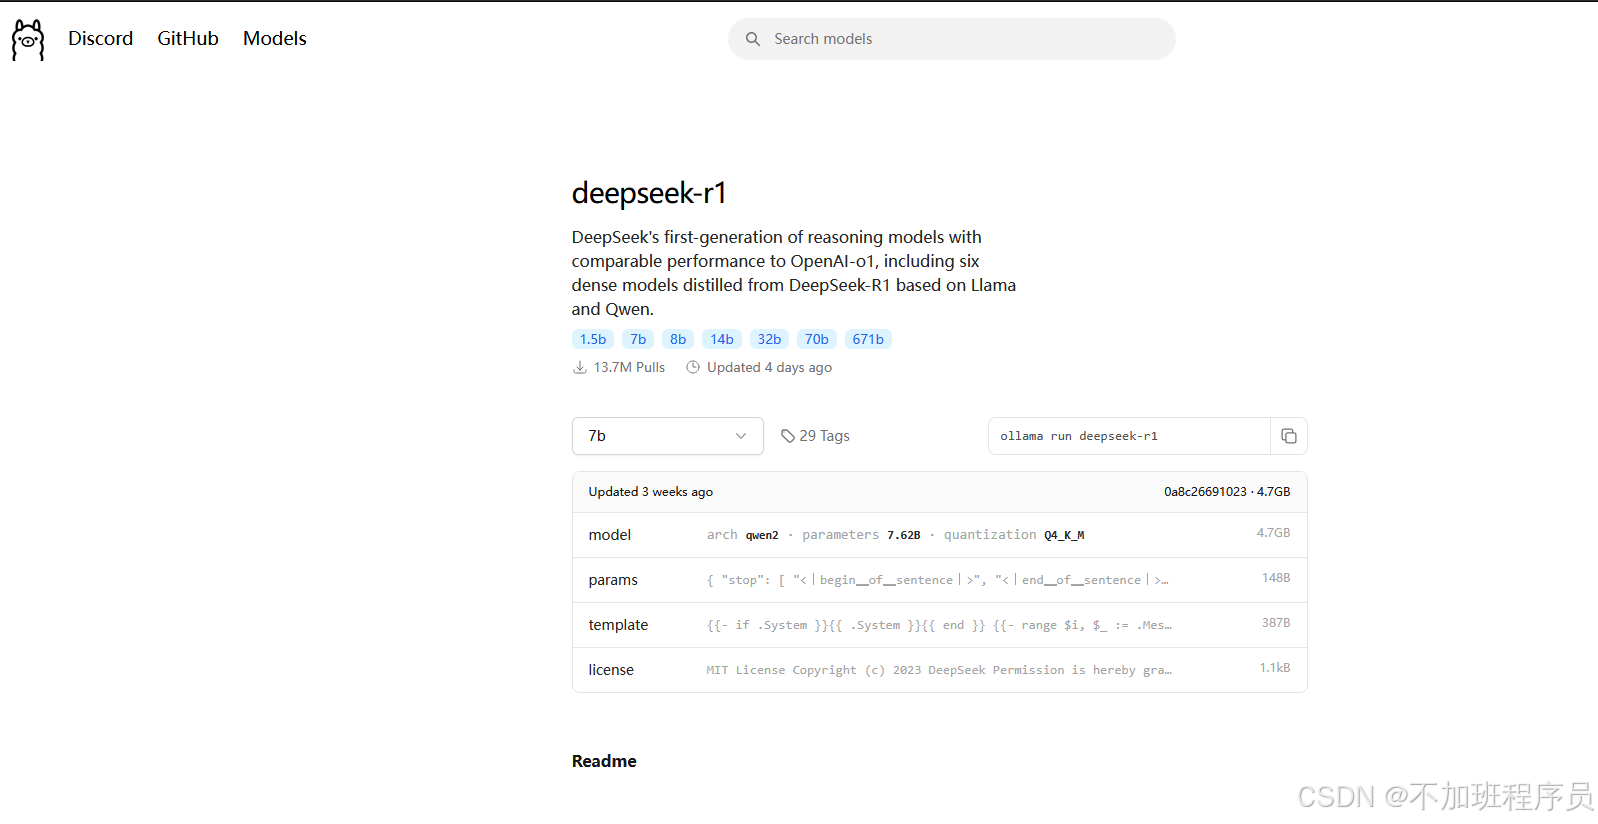
Task: Select the 32b size tag
Action: pos(769,339)
